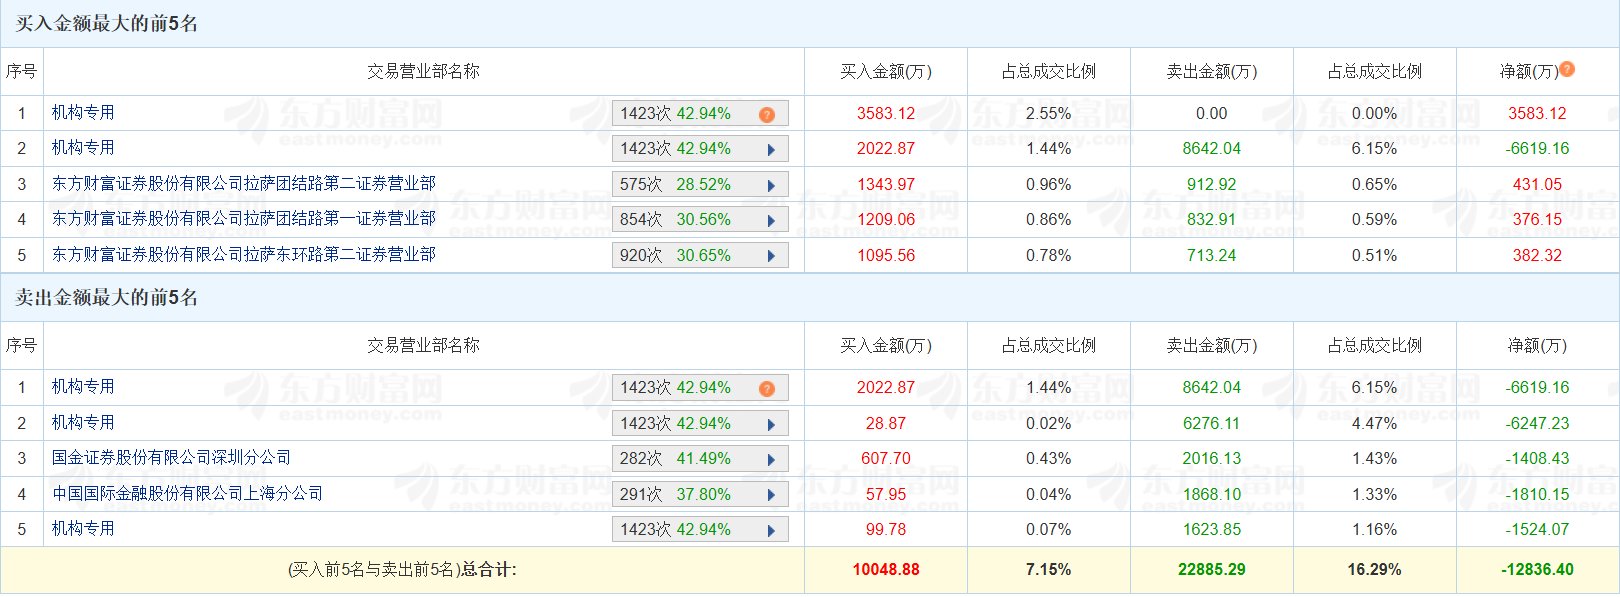Click orange question icon in buy table row 1
The width and height of the screenshot is (1620, 597).
click(x=767, y=114)
